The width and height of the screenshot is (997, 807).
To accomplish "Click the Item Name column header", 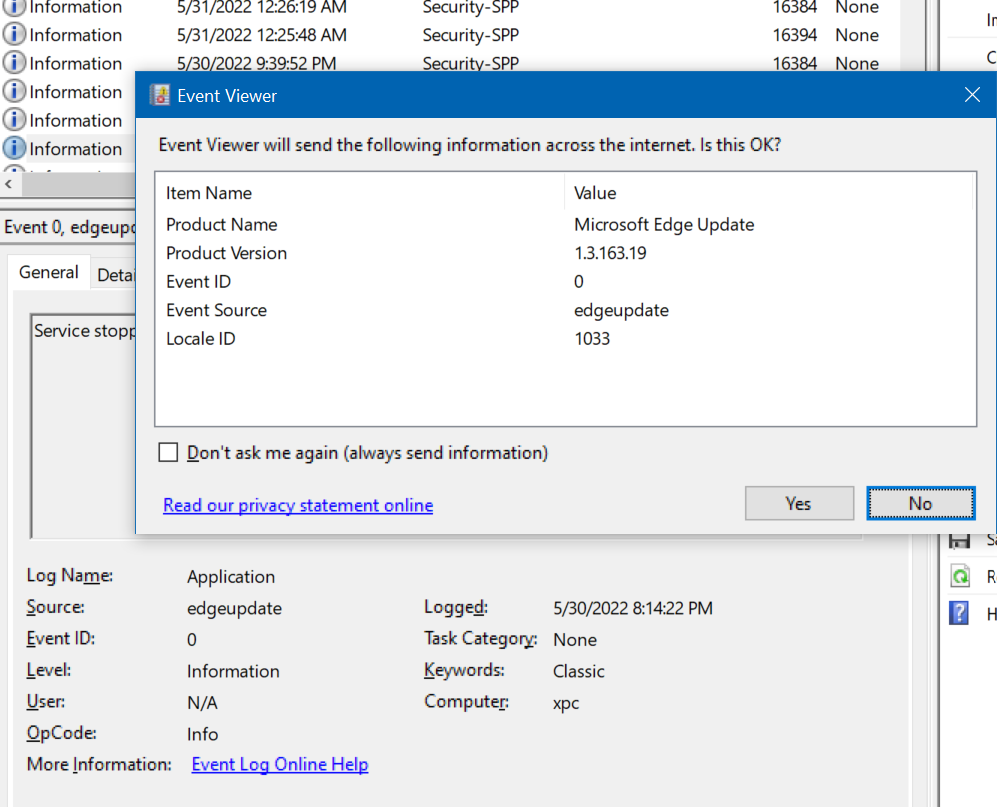I will coord(360,193).
